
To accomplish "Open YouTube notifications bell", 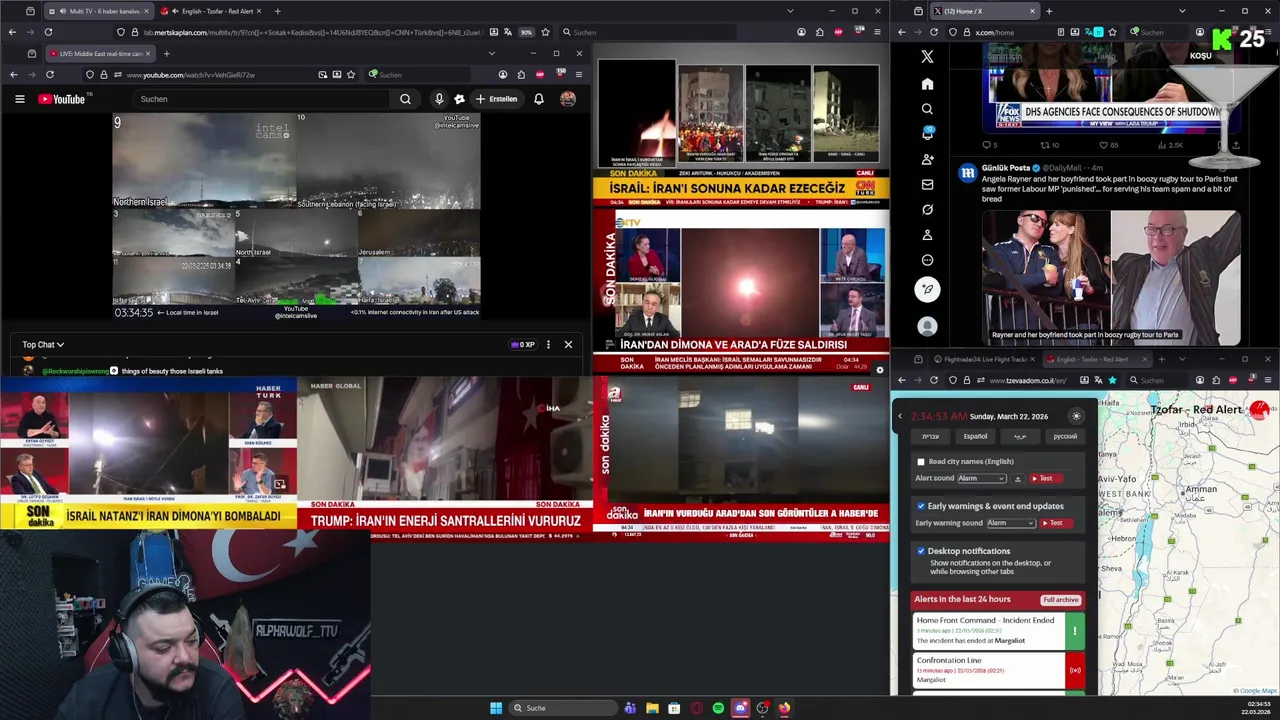I will coord(539,99).
